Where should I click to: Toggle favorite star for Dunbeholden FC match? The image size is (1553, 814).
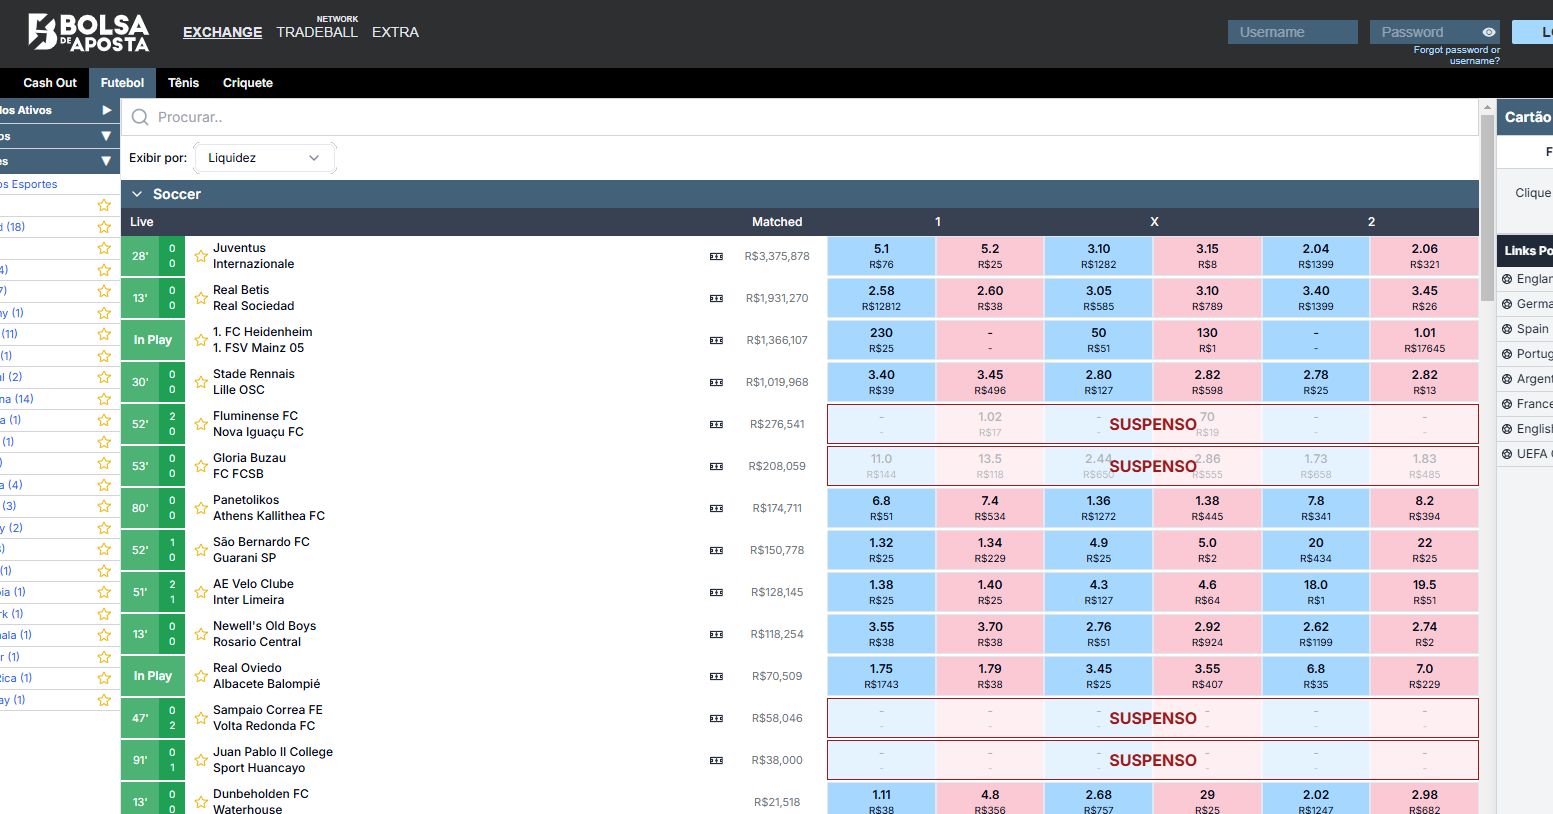[201, 802]
